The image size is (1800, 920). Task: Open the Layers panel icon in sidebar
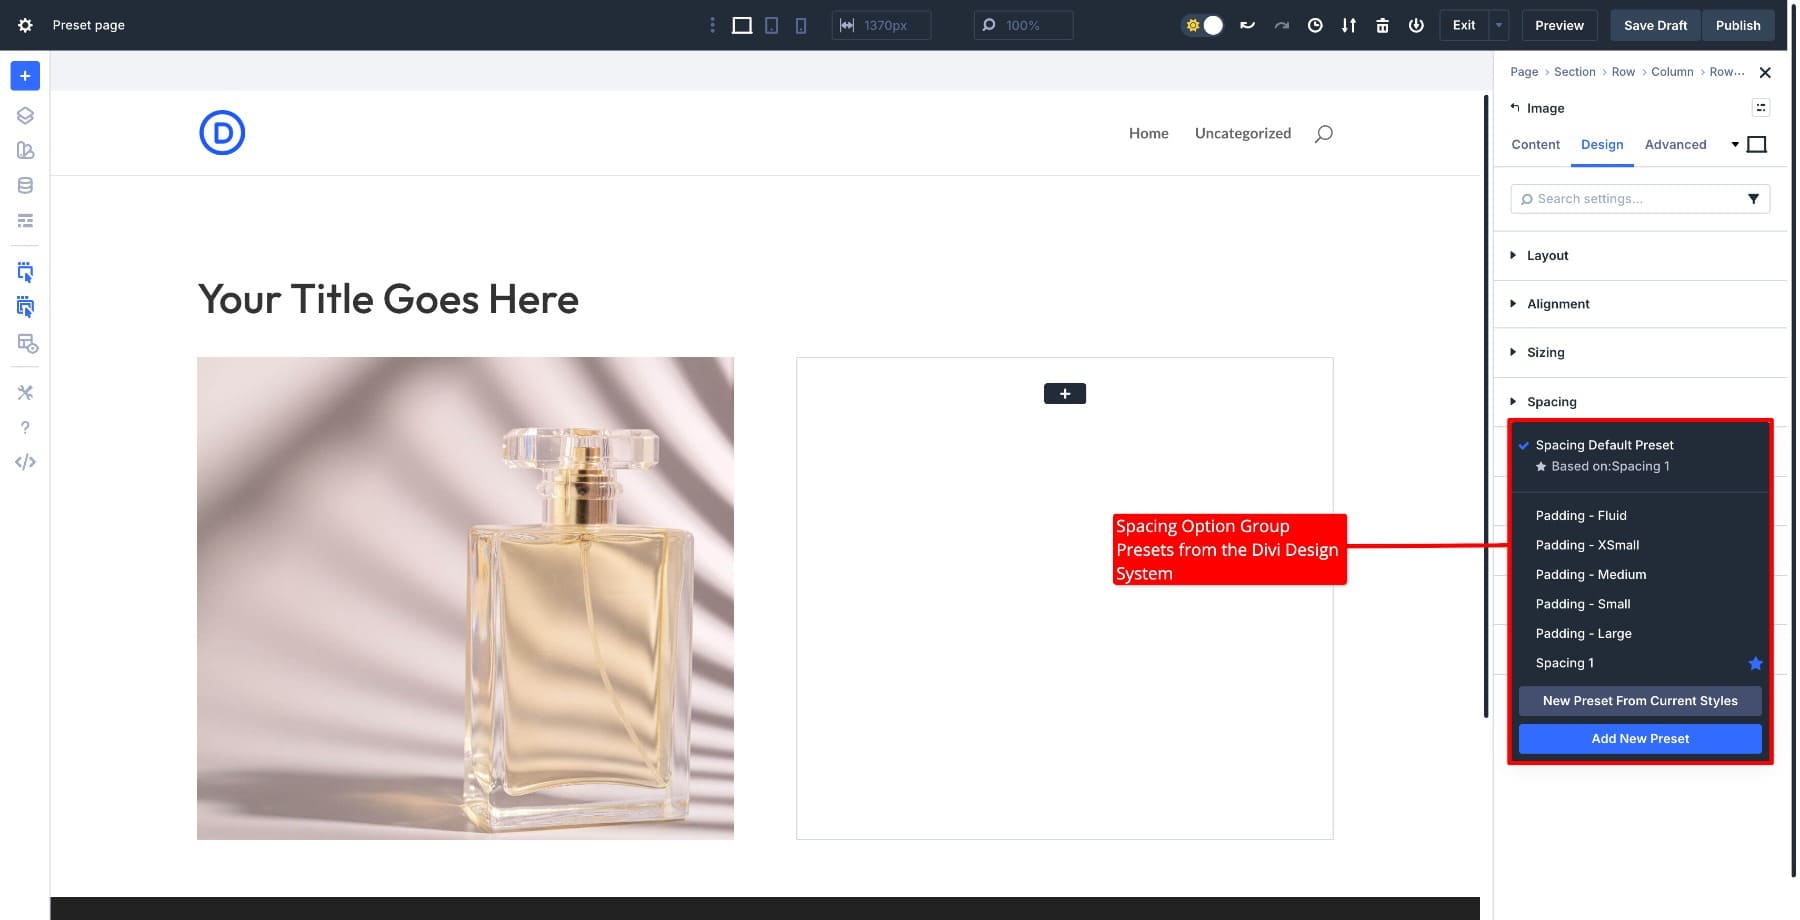pos(25,116)
